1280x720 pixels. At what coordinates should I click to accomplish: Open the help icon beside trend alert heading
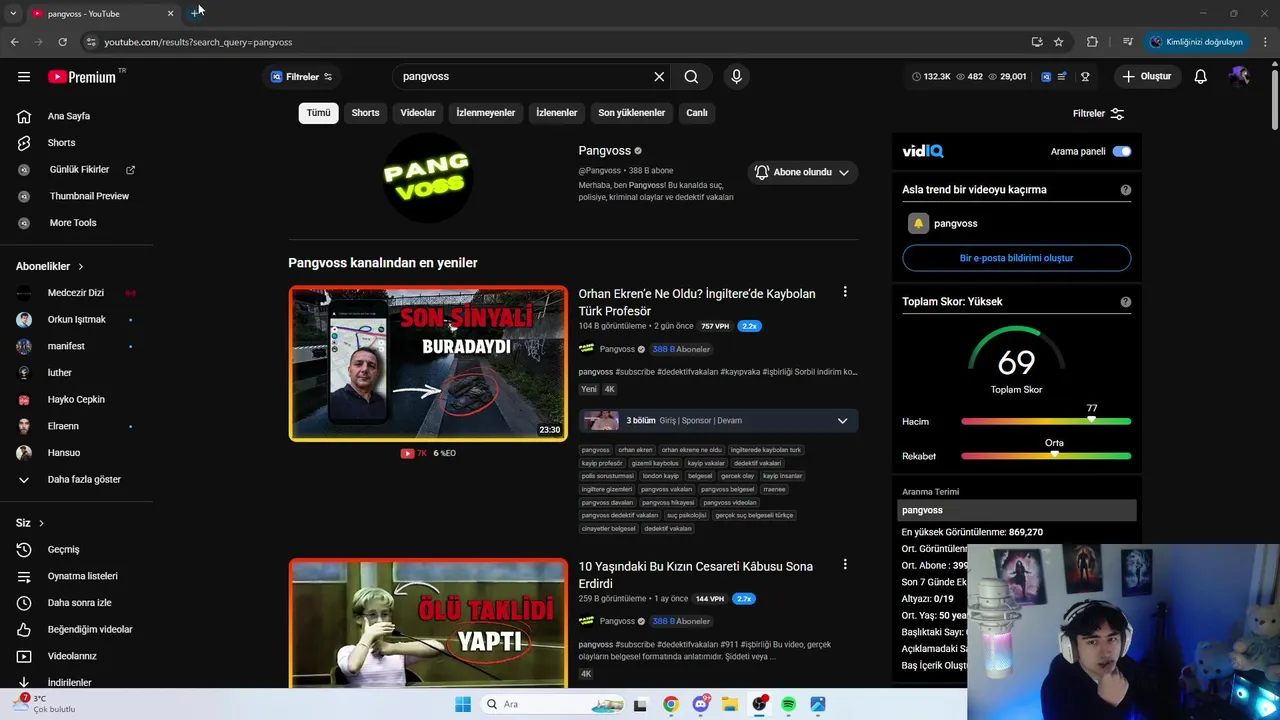pos(1126,190)
